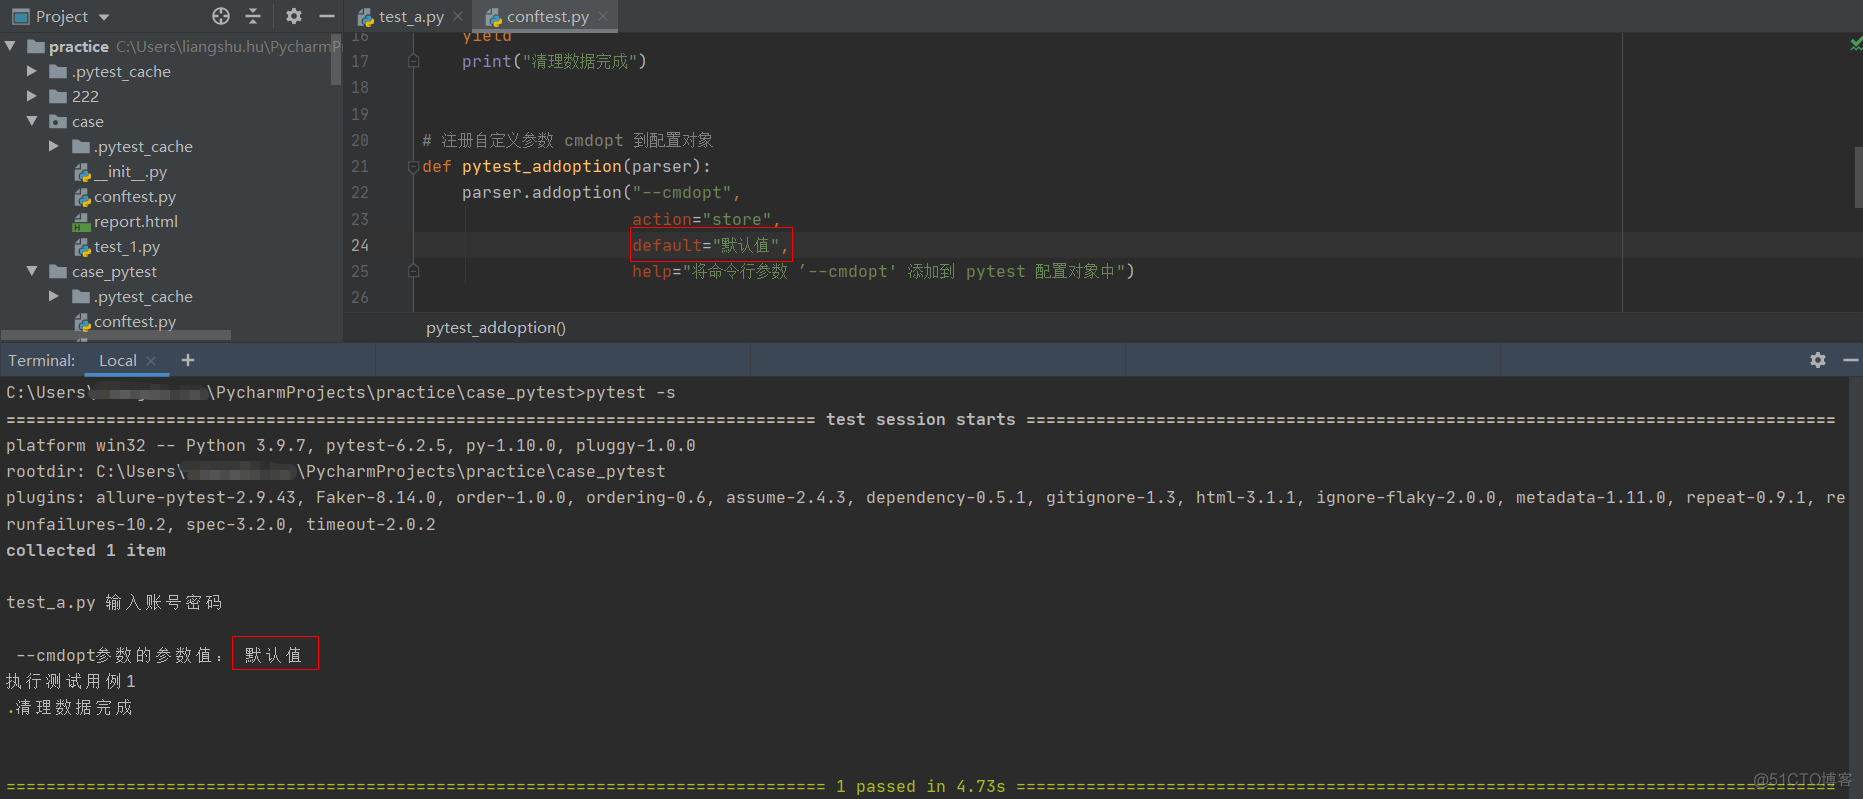Collapse the practice root folder
The image size is (1863, 799).
point(10,46)
